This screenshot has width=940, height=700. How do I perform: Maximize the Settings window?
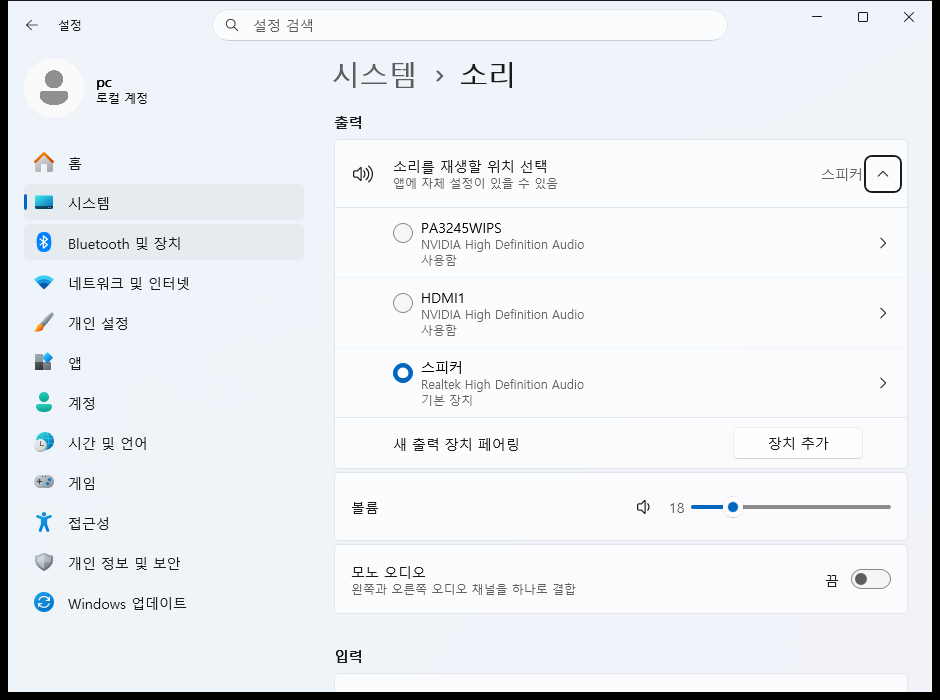click(x=863, y=17)
